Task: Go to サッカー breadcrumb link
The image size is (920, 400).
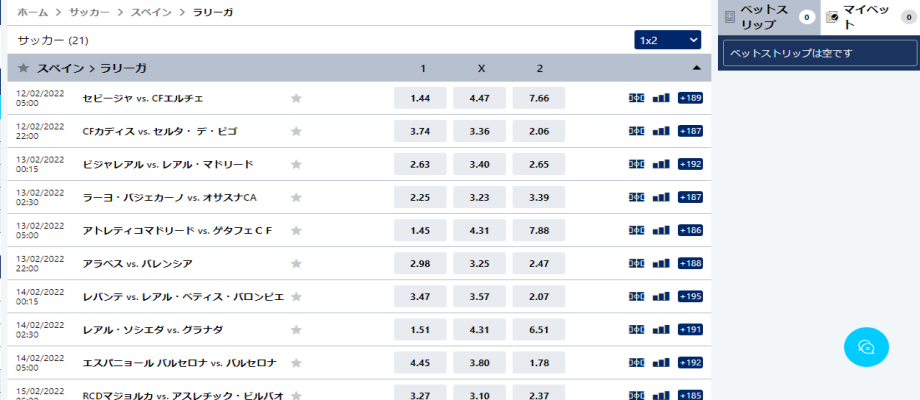Action: [x=89, y=12]
